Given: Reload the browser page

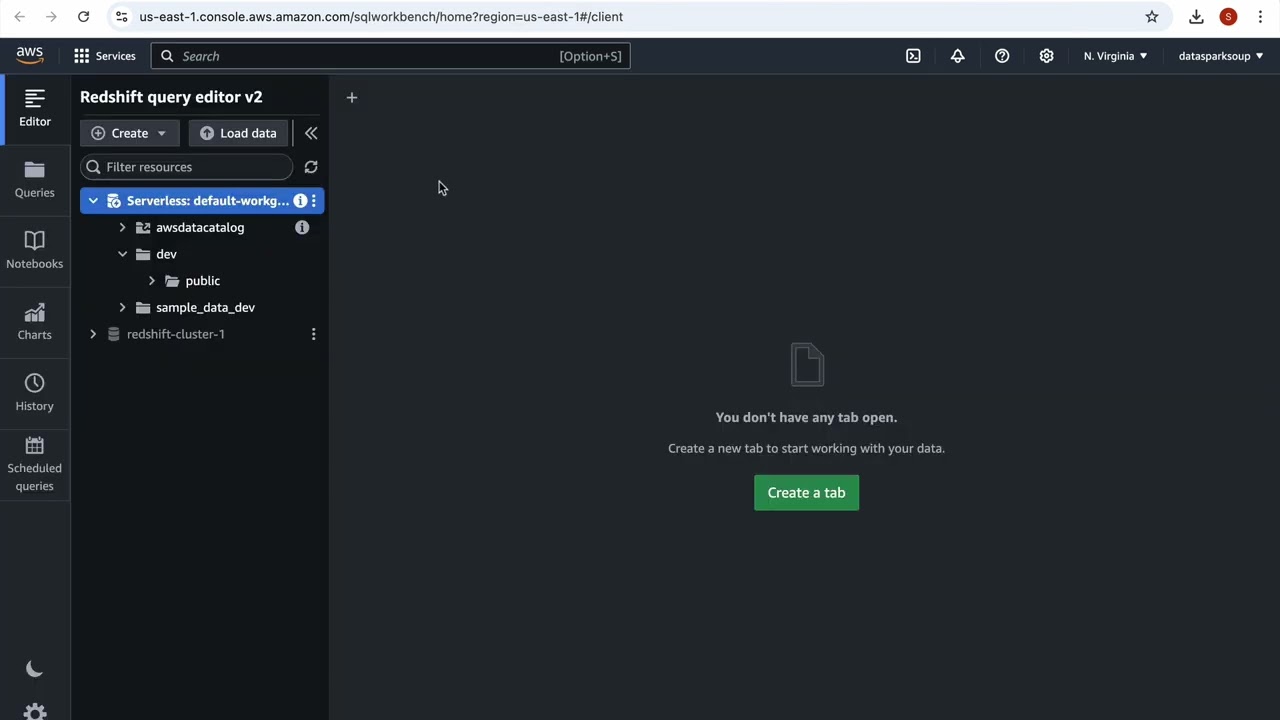Looking at the screenshot, I should 83,16.
